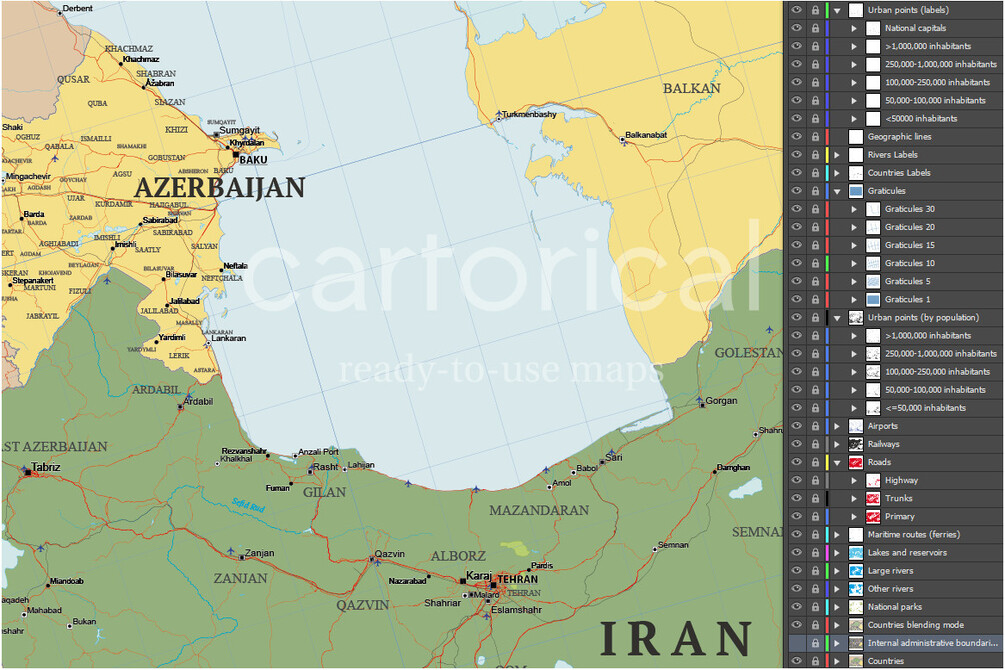
Task: Toggle visibility of Maritime routes (ferries)
Action: (797, 535)
